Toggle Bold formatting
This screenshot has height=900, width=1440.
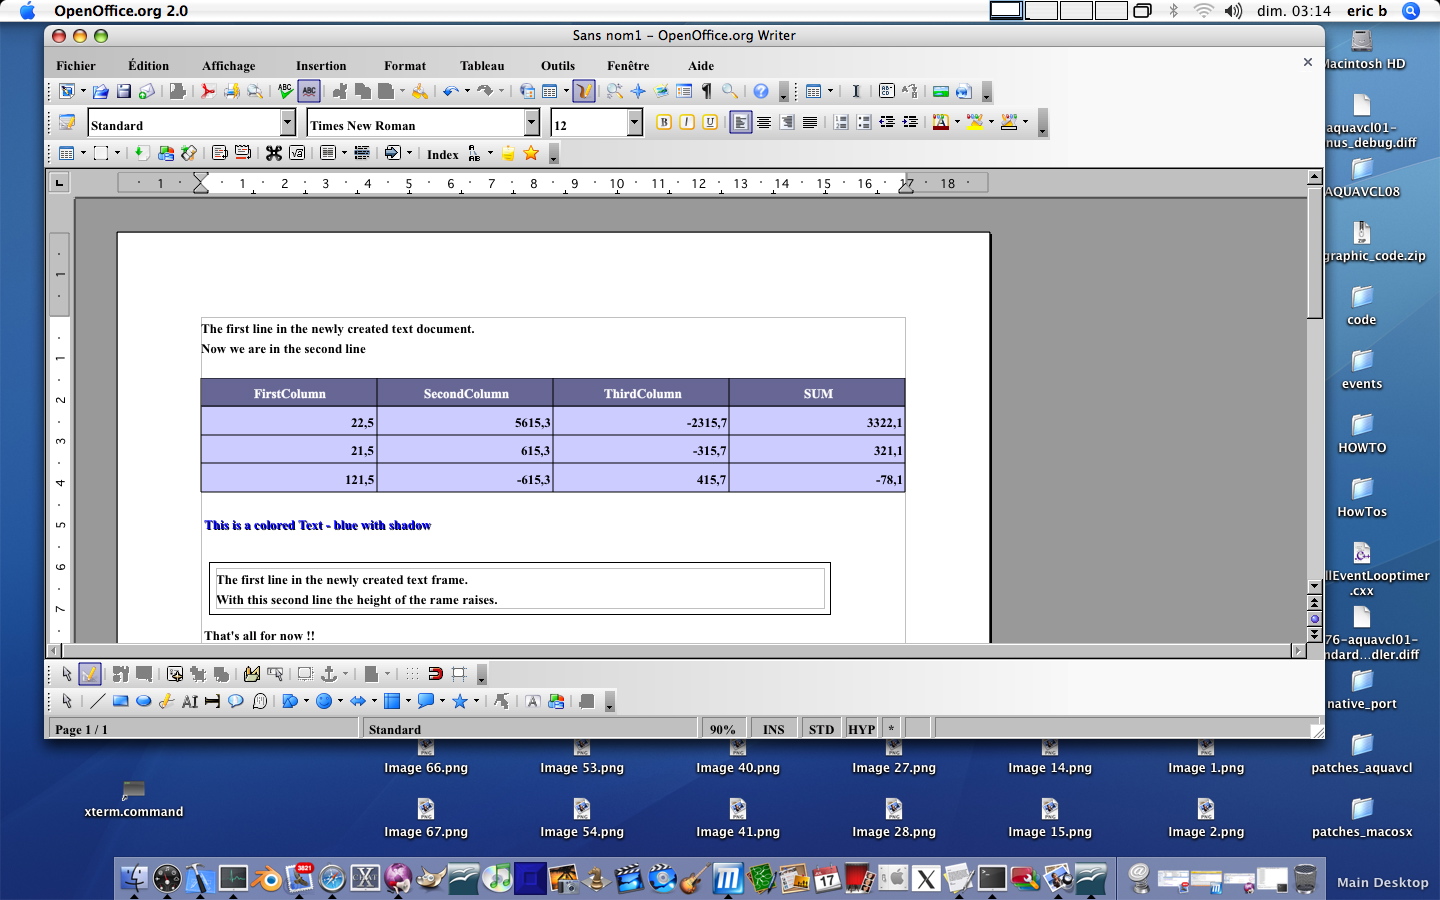pos(664,123)
